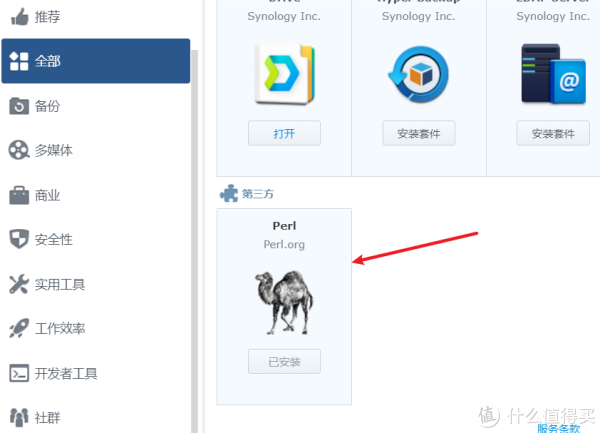
Task: Install the Hyper Backup package
Action: click(419, 133)
